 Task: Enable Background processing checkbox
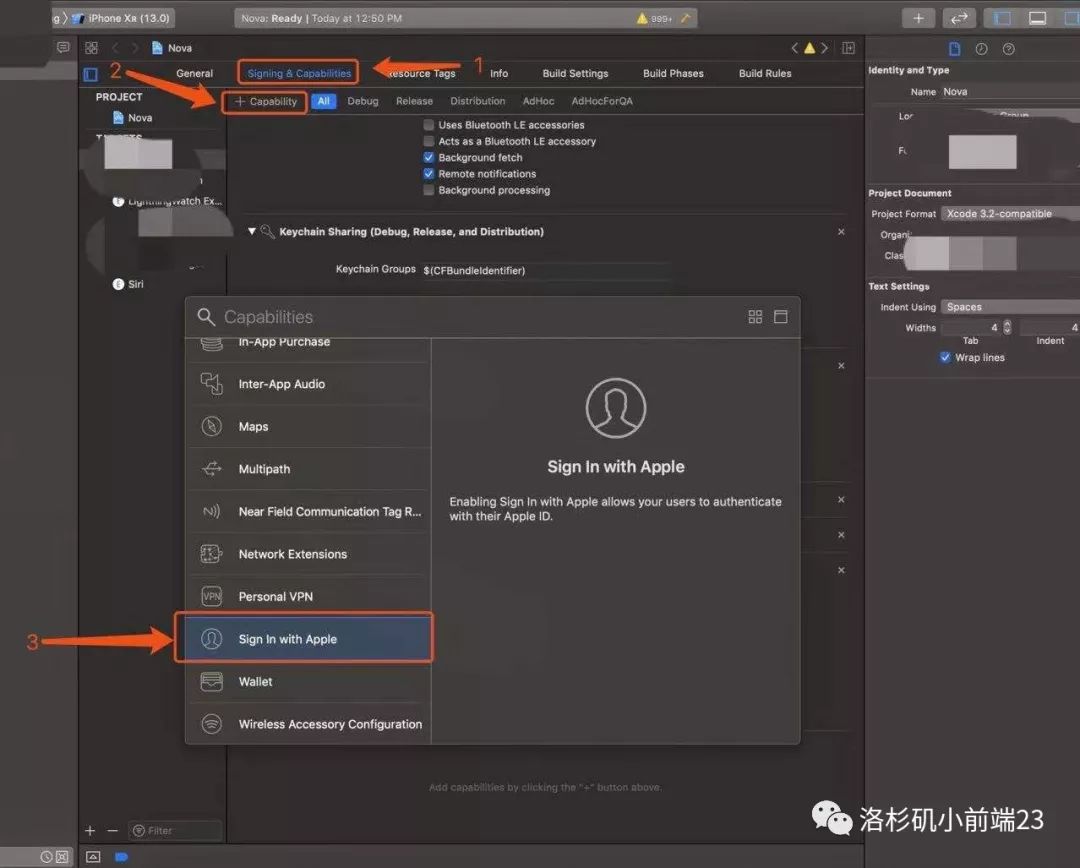[428, 190]
